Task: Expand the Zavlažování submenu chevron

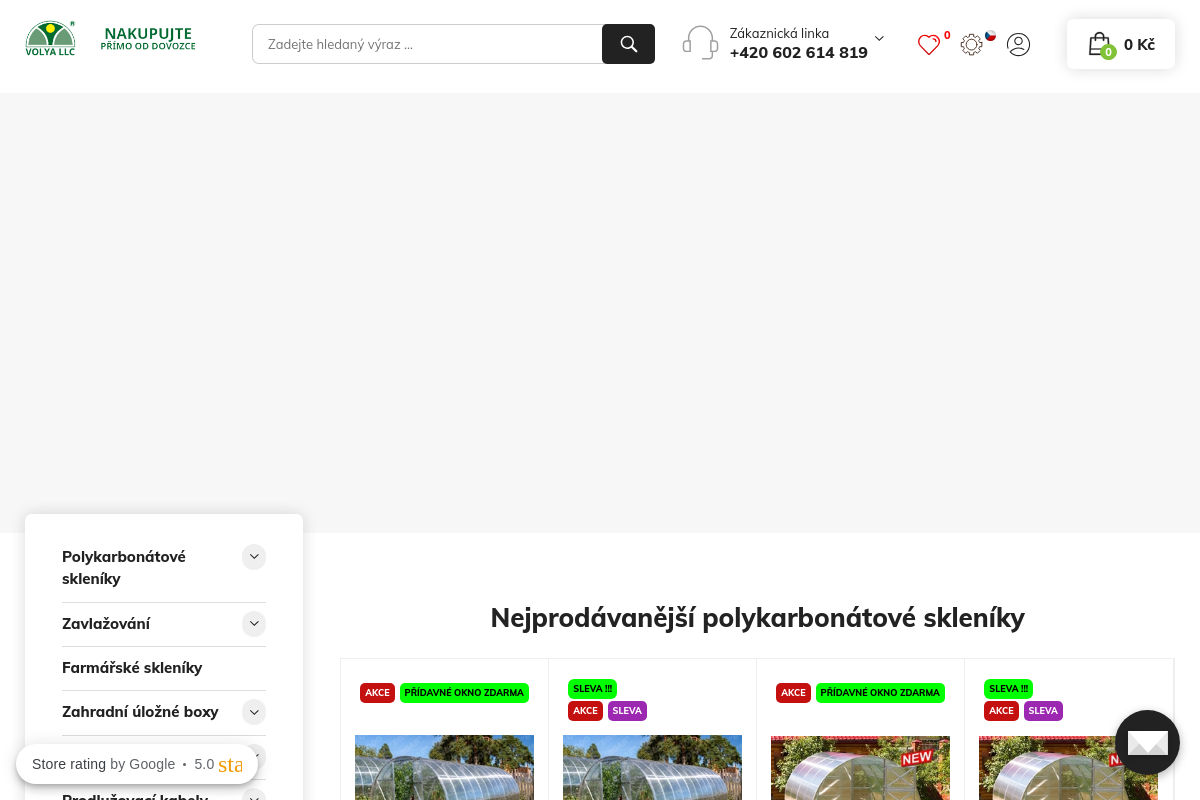Action: pos(254,624)
